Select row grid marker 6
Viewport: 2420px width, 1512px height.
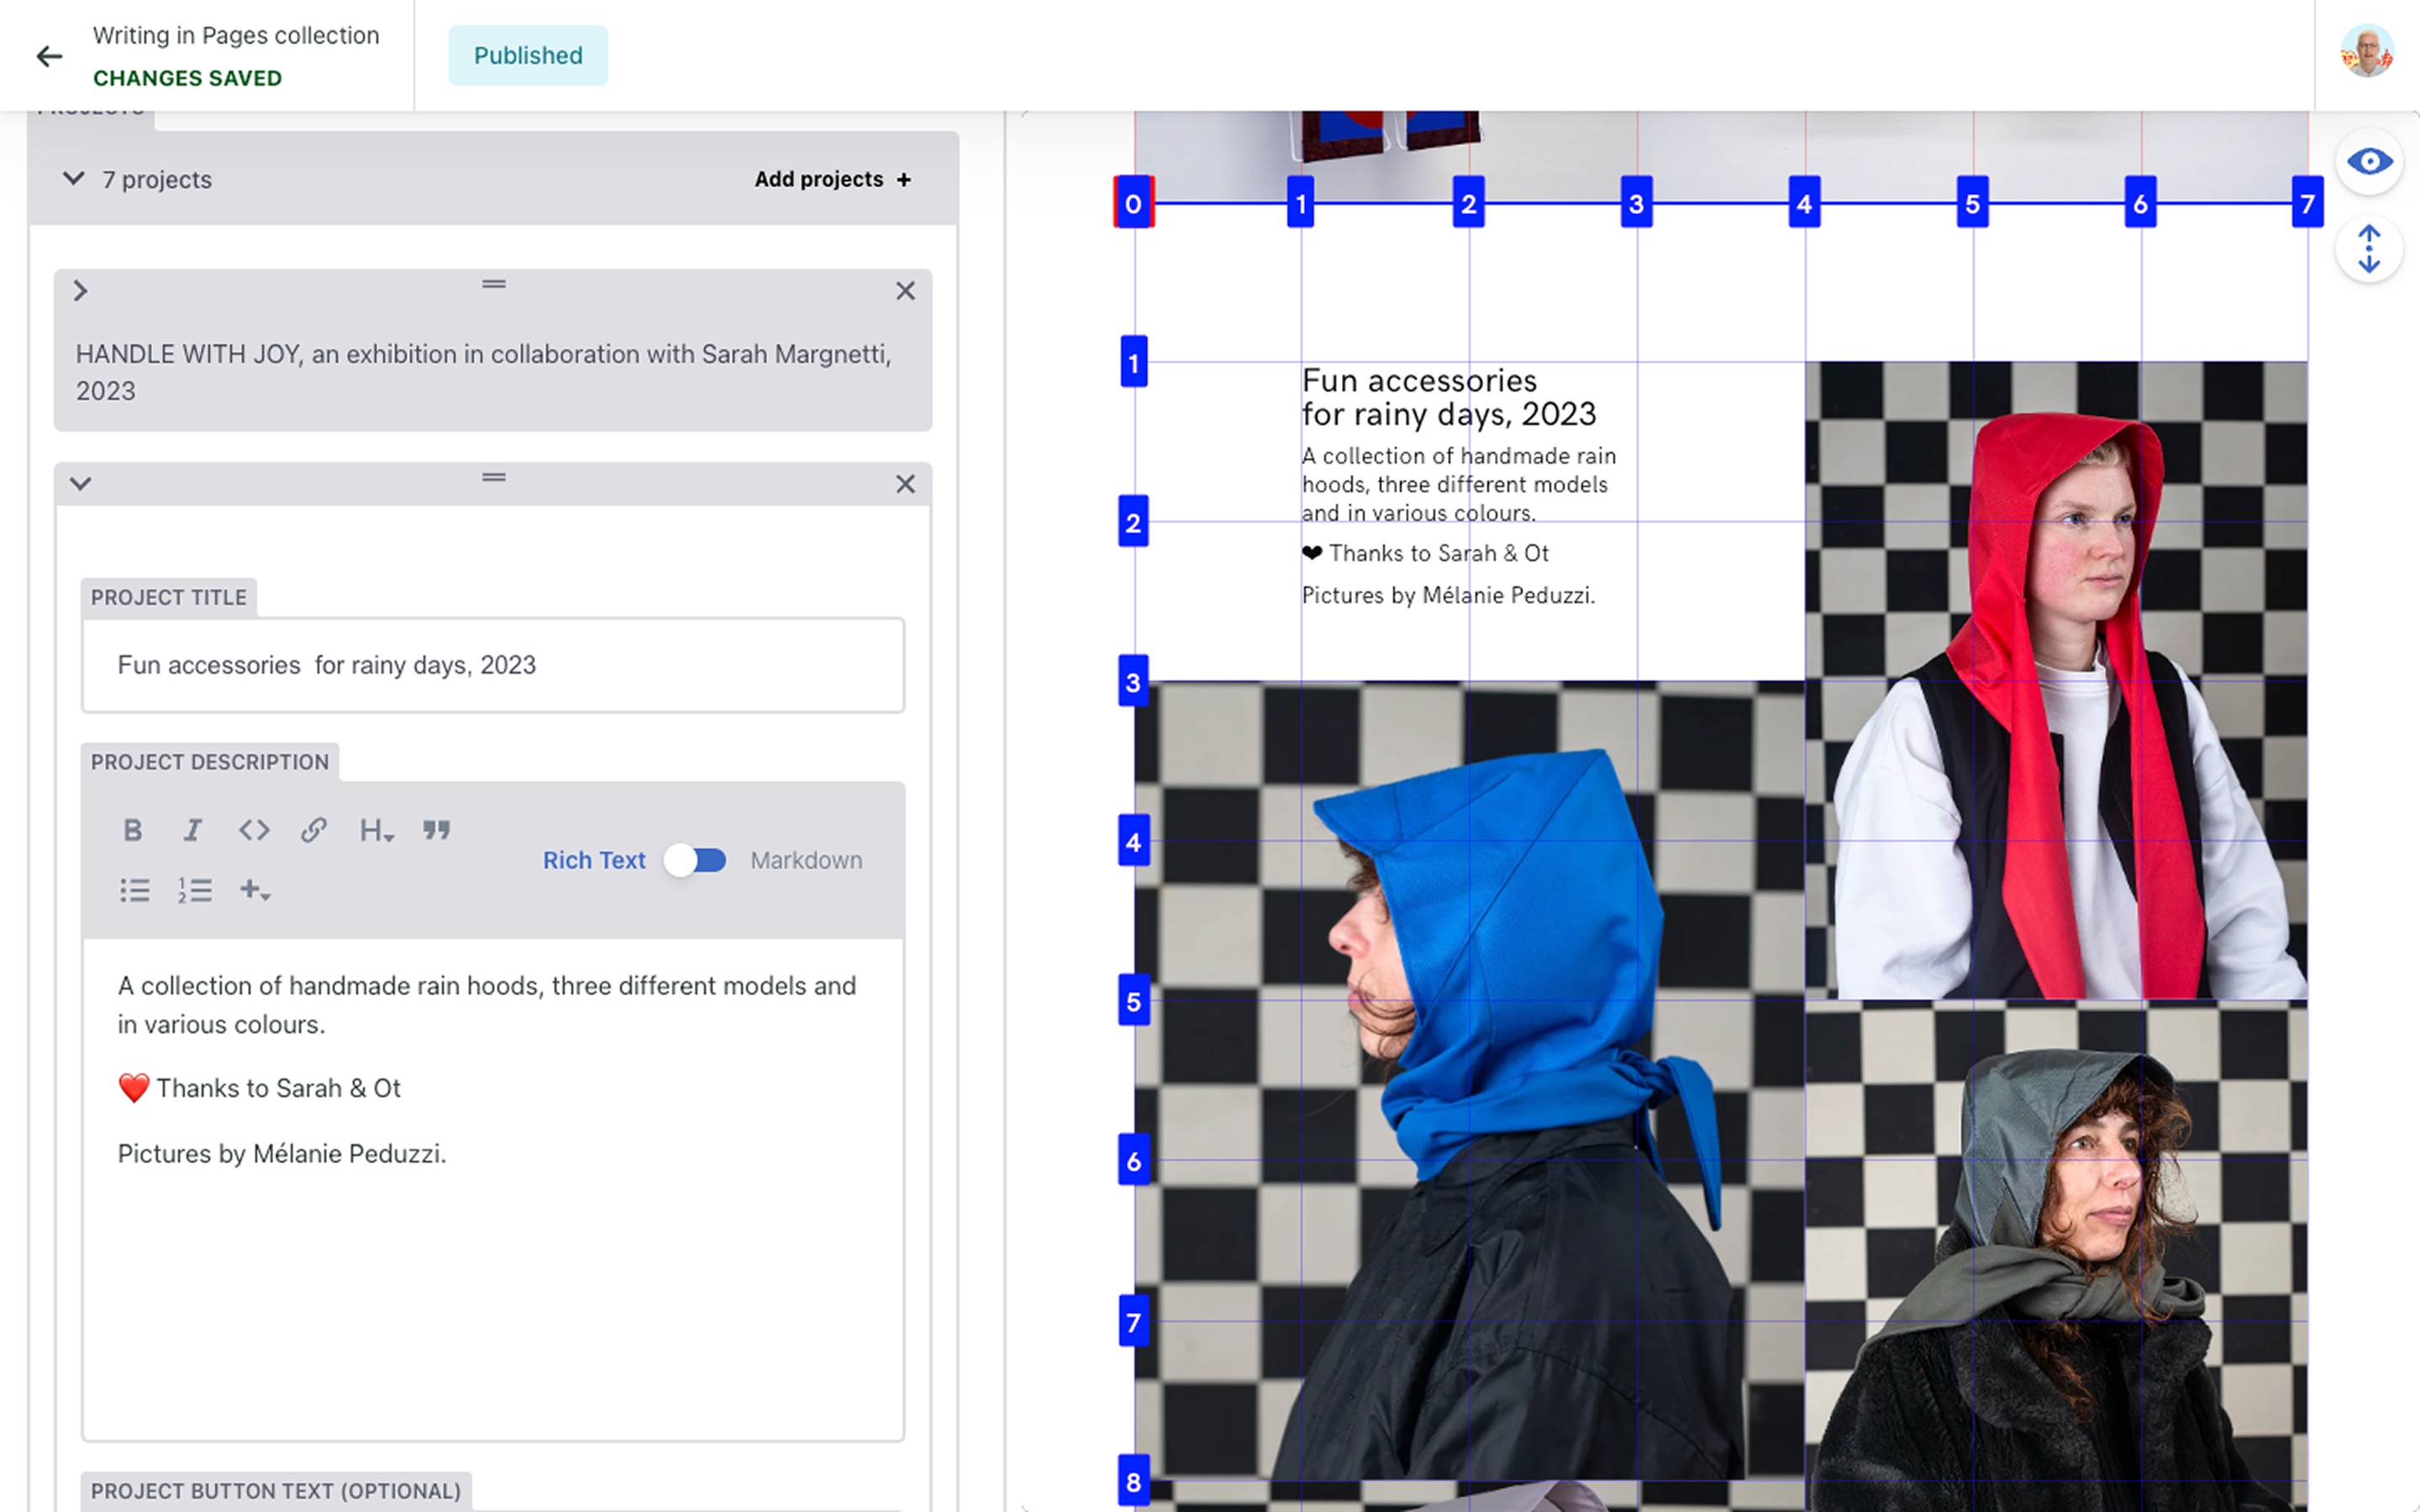[x=1133, y=1161]
